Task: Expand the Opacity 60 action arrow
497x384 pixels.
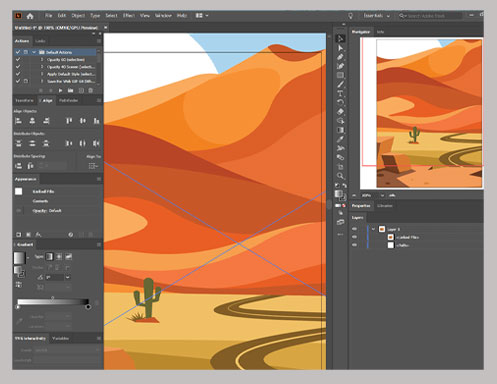Action: pyautogui.click(x=42, y=59)
